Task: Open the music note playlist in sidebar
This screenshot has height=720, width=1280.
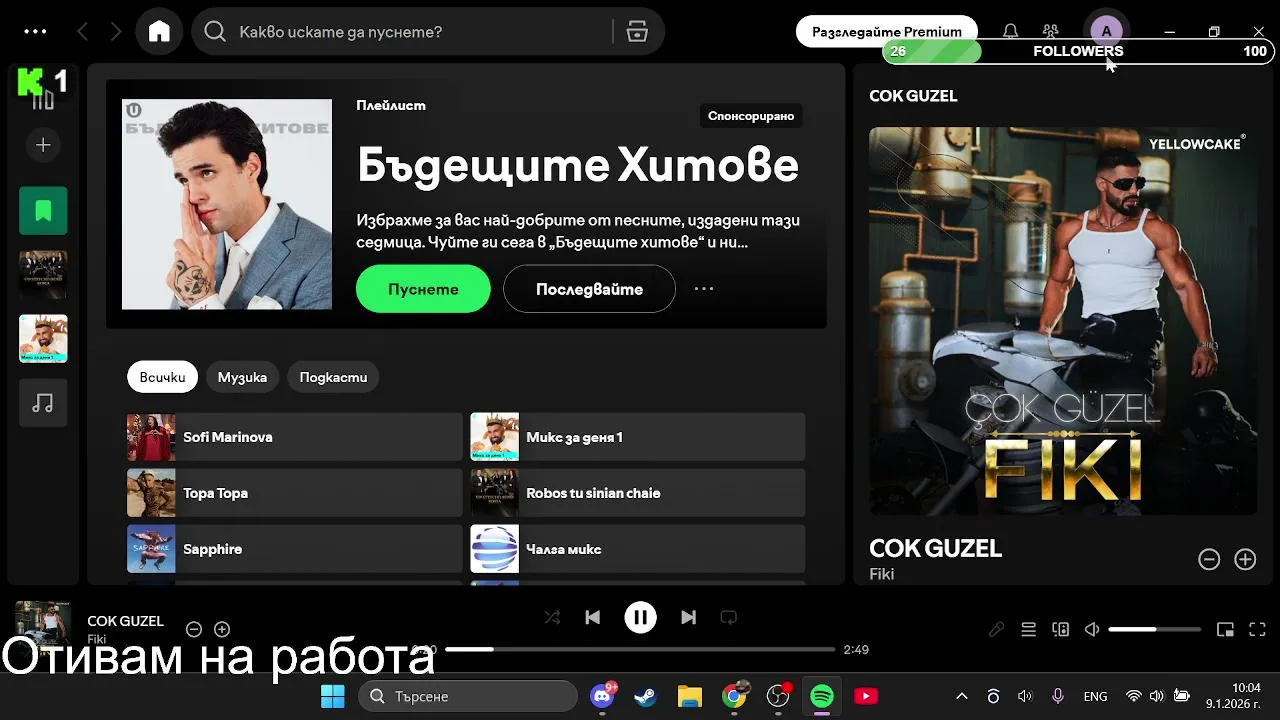Action: 43,403
